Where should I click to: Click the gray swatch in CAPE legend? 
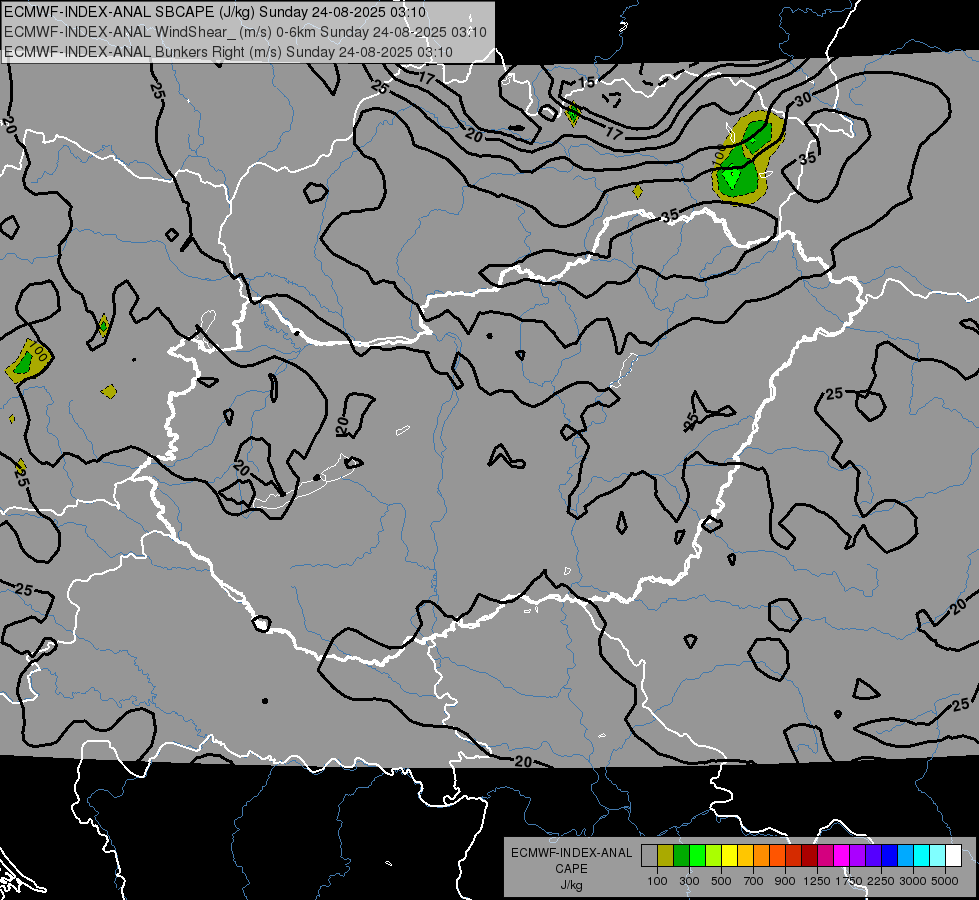click(649, 855)
